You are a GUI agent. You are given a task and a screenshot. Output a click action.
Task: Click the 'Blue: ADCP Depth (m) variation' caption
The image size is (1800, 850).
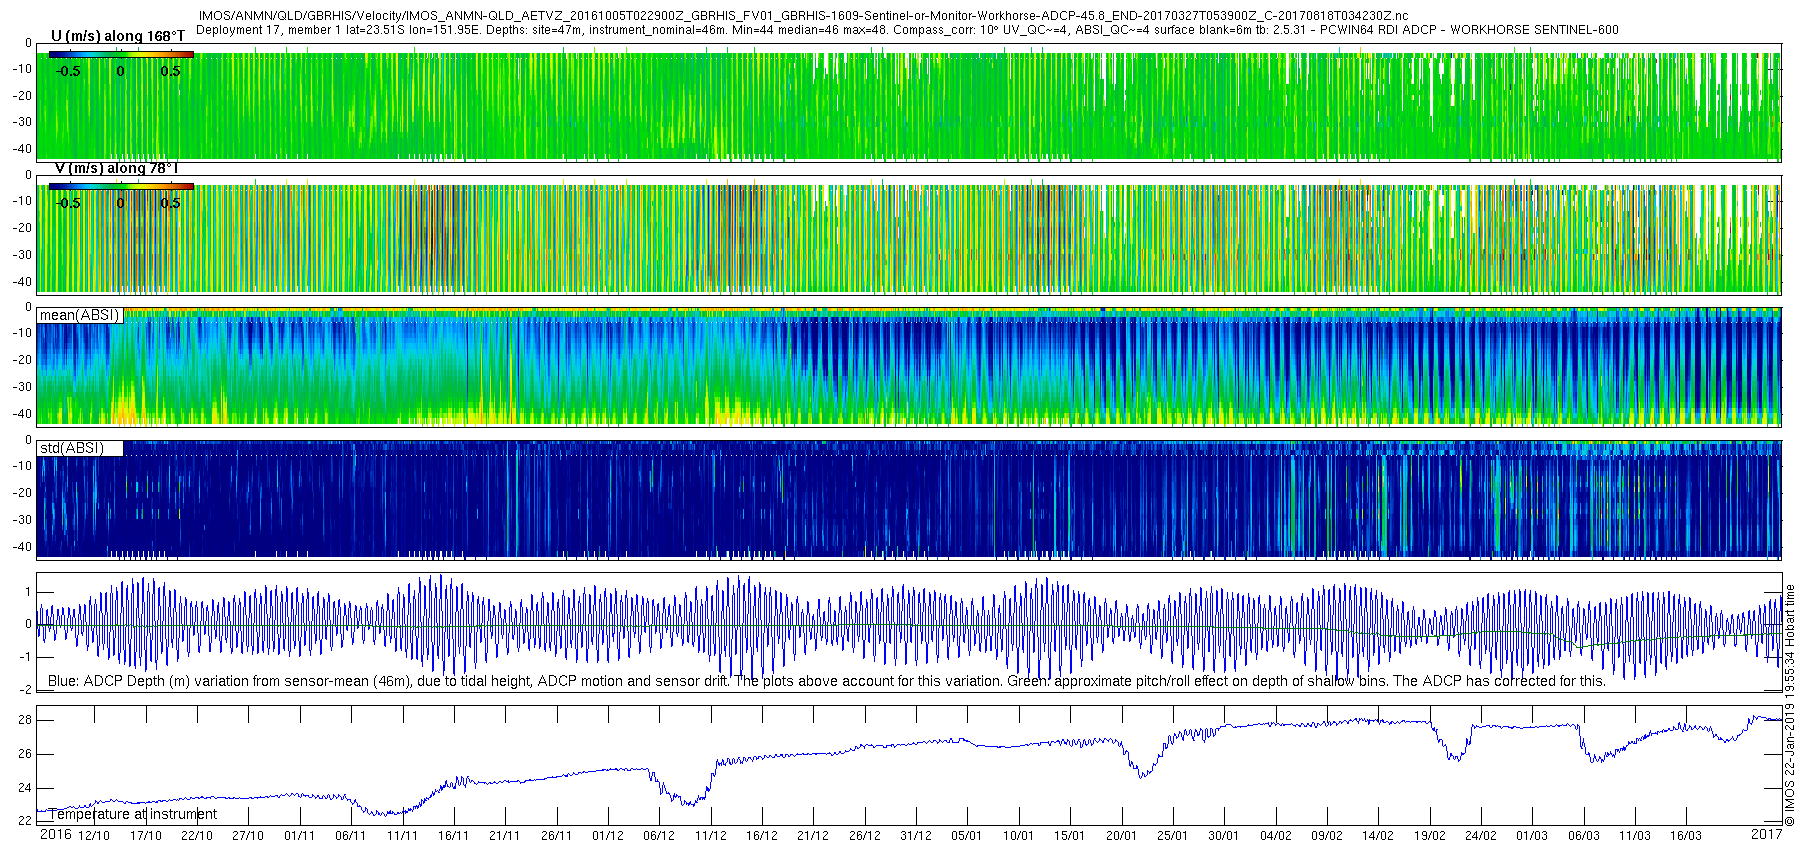pyautogui.click(x=827, y=681)
